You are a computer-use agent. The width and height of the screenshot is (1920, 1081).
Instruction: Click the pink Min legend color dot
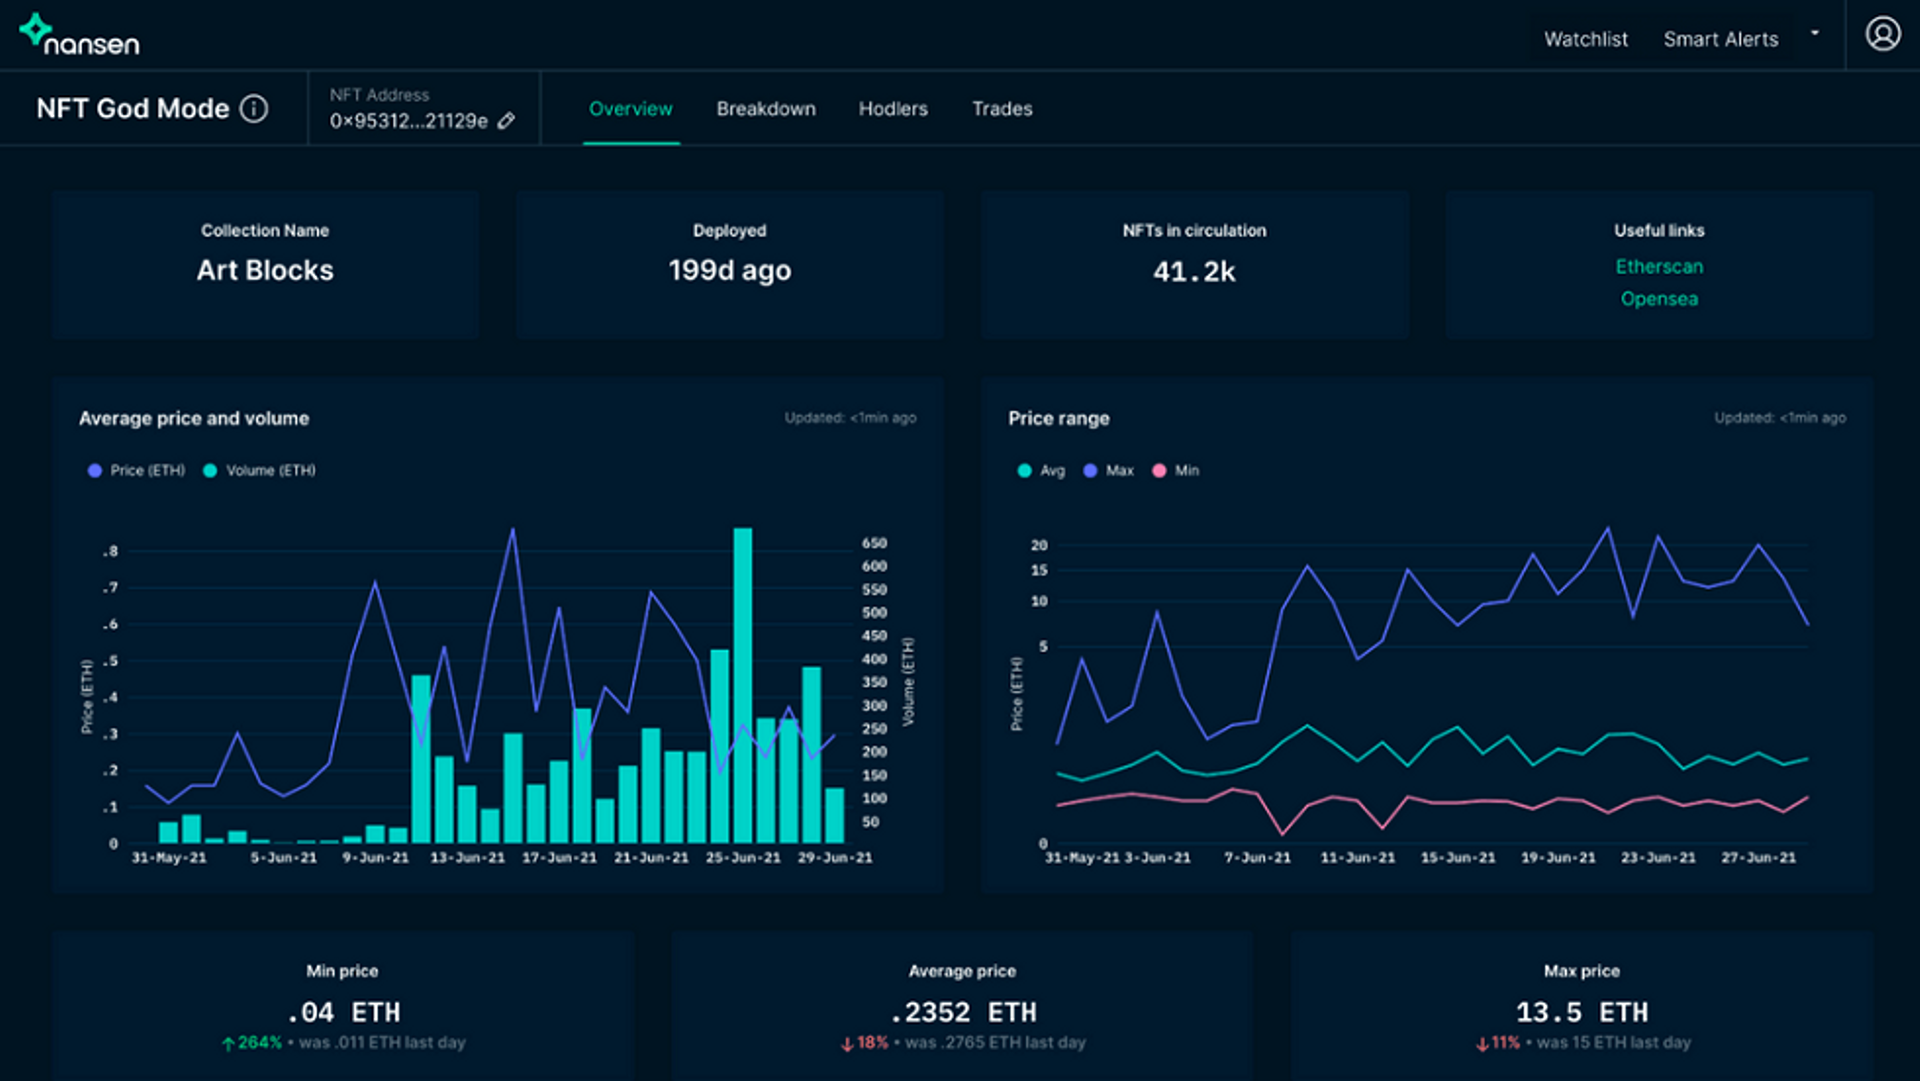click(x=1158, y=470)
